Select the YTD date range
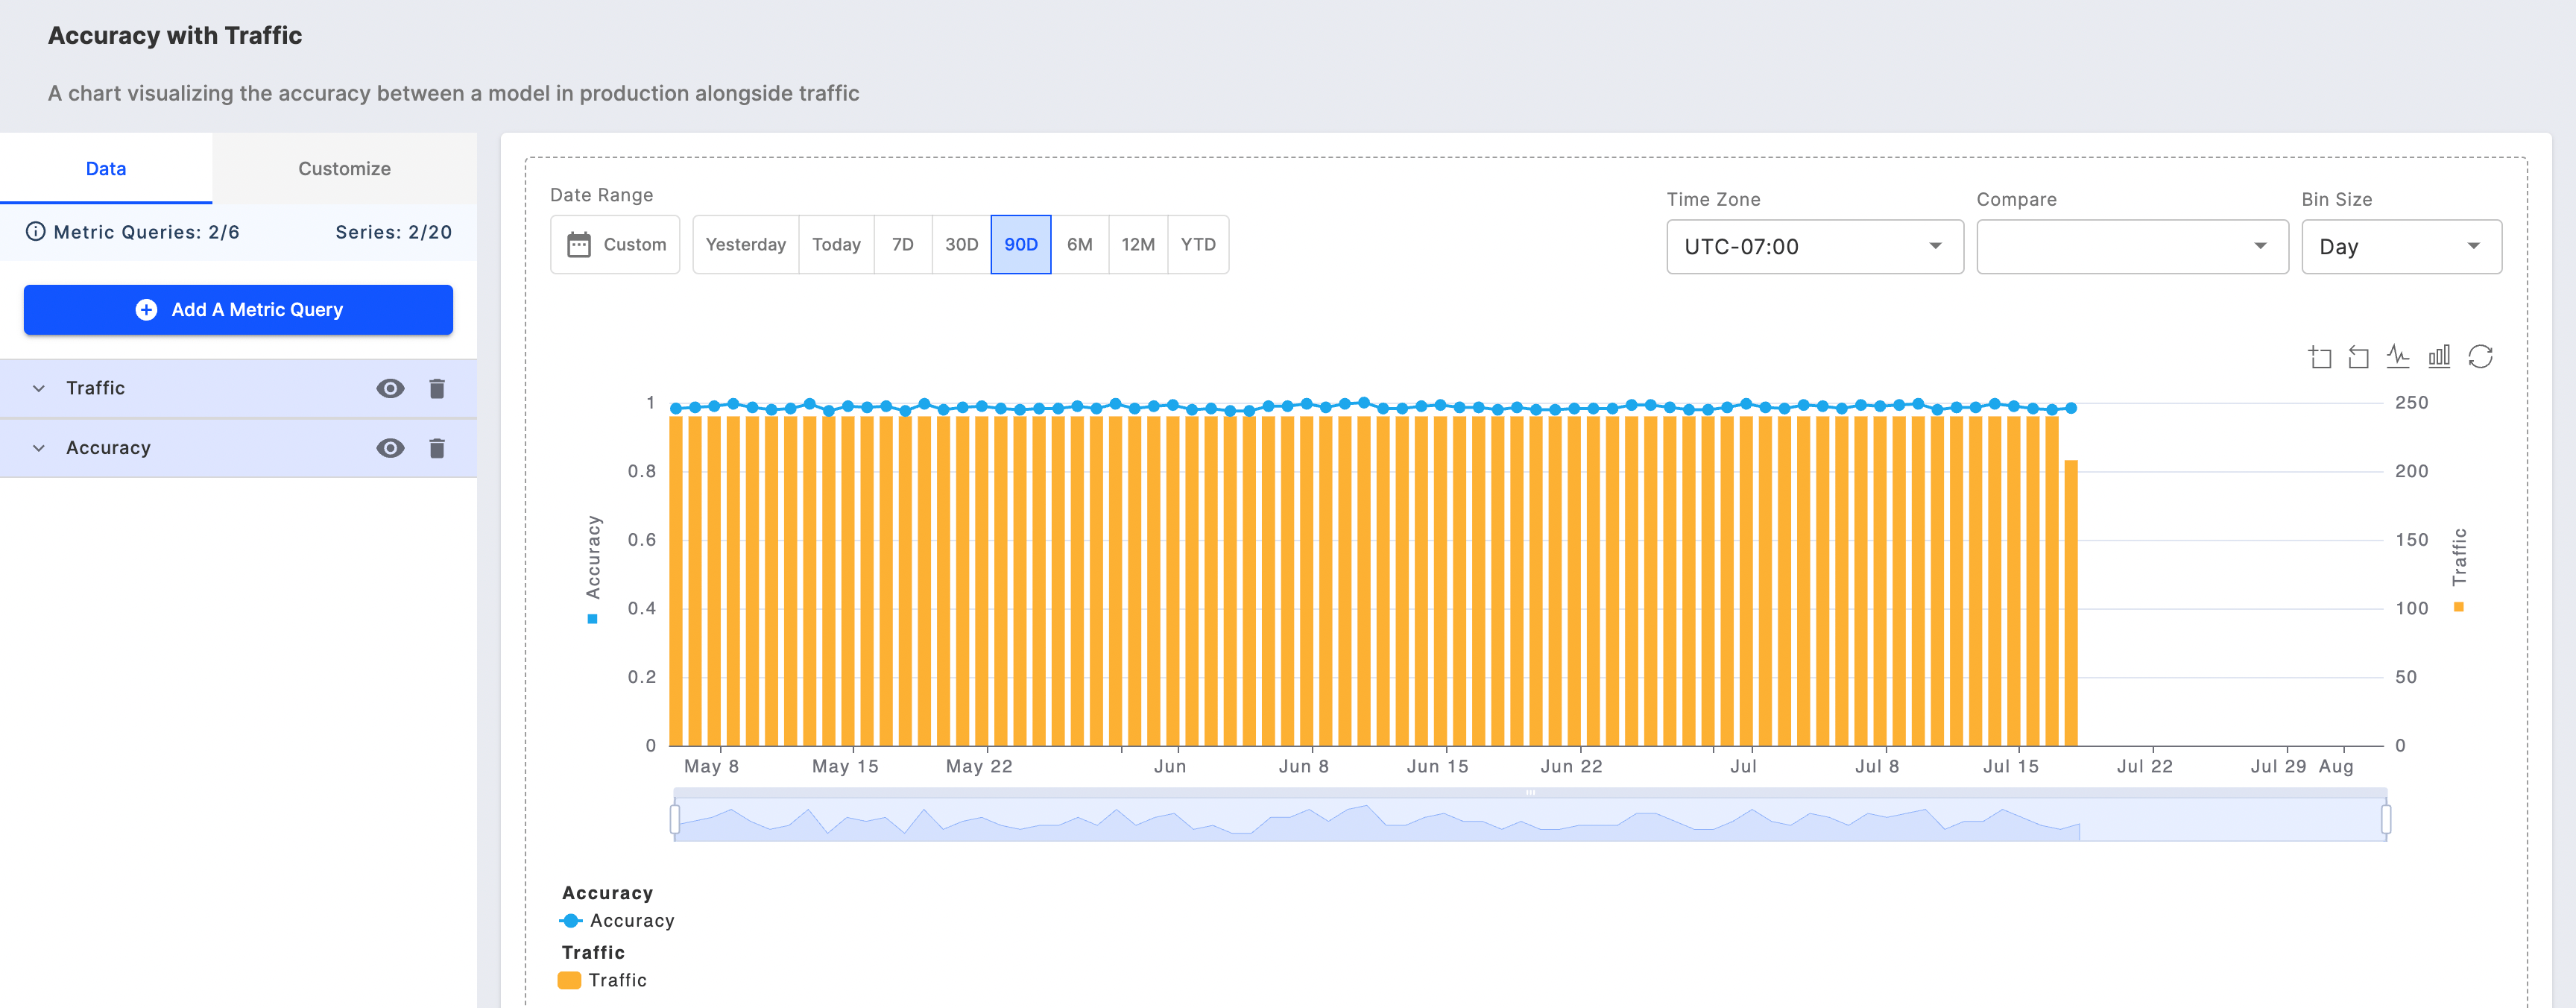 coord(1198,245)
